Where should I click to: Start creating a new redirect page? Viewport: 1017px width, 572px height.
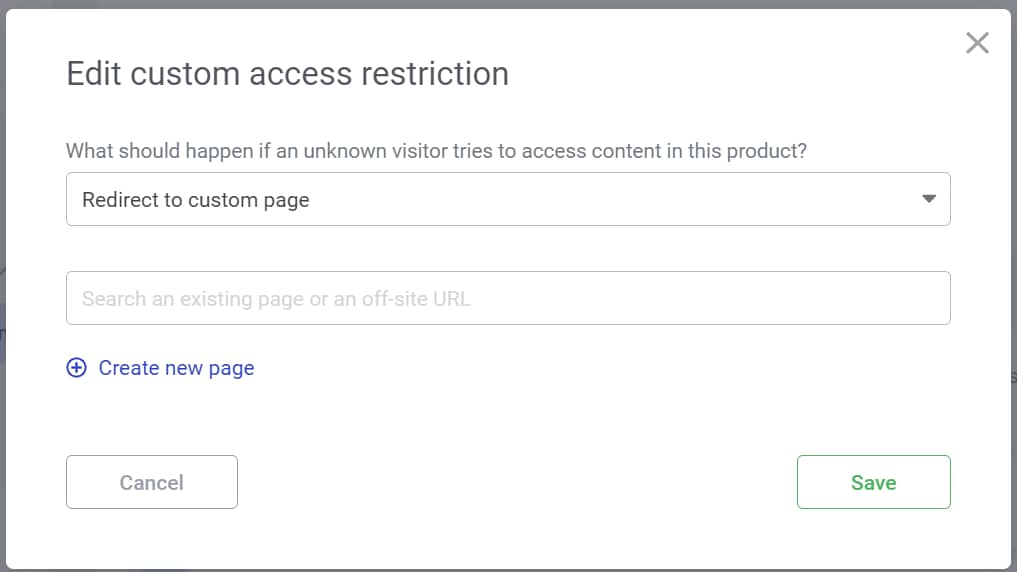[176, 368]
